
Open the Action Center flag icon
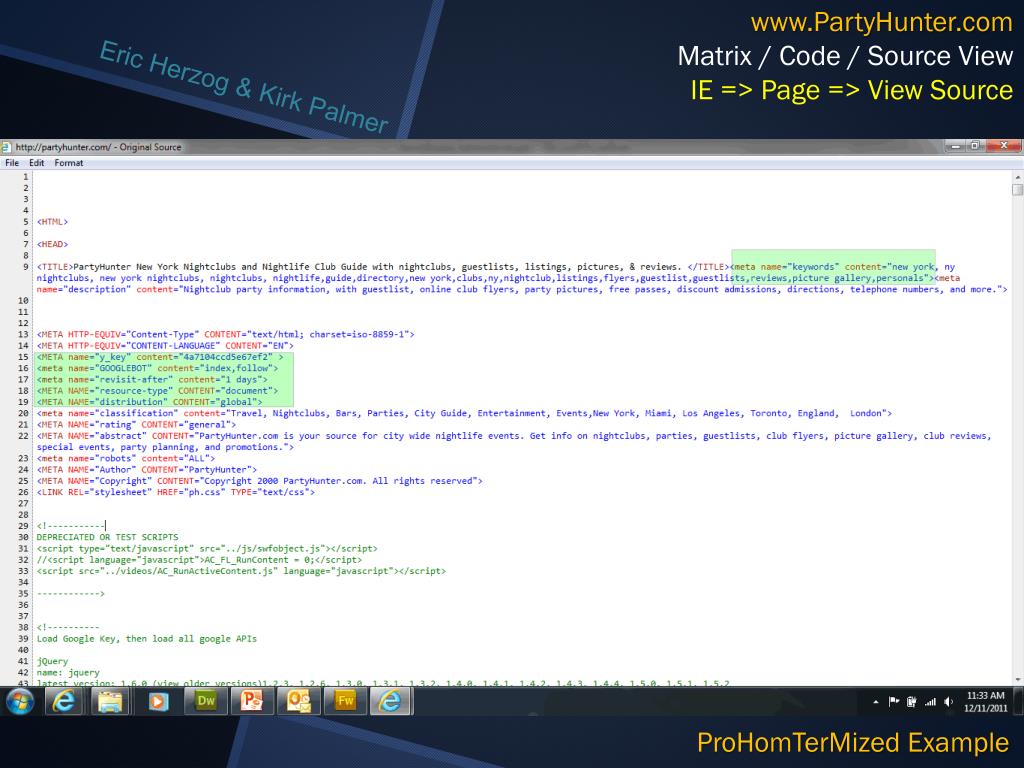893,702
